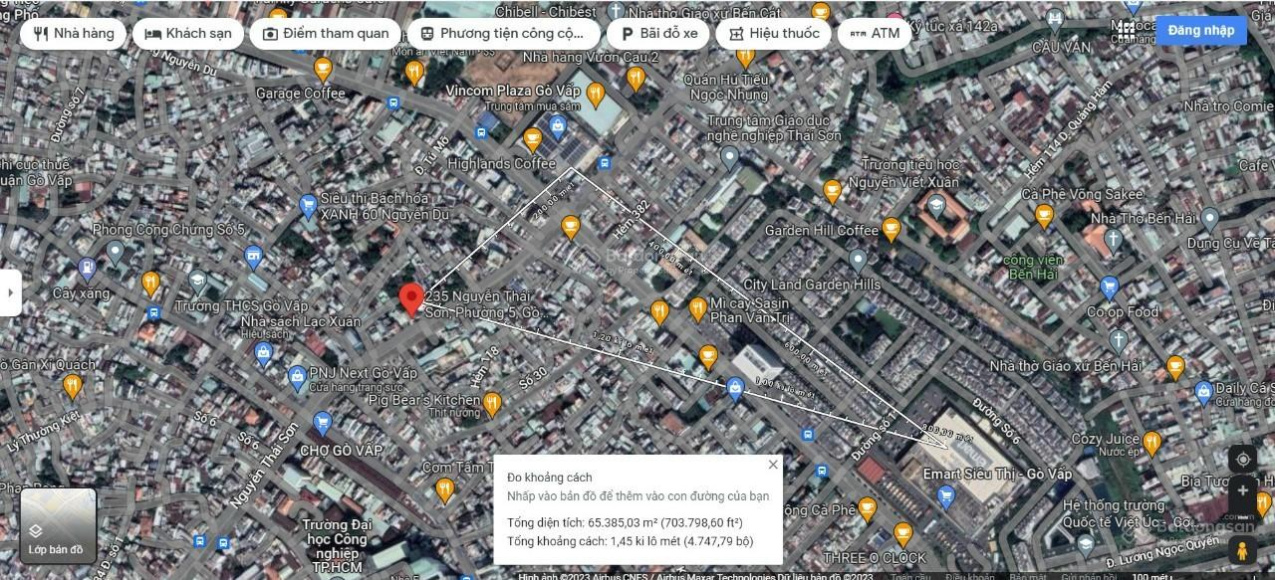
Task: Expand the collapsed side panel arrow
Action: pos(10,293)
